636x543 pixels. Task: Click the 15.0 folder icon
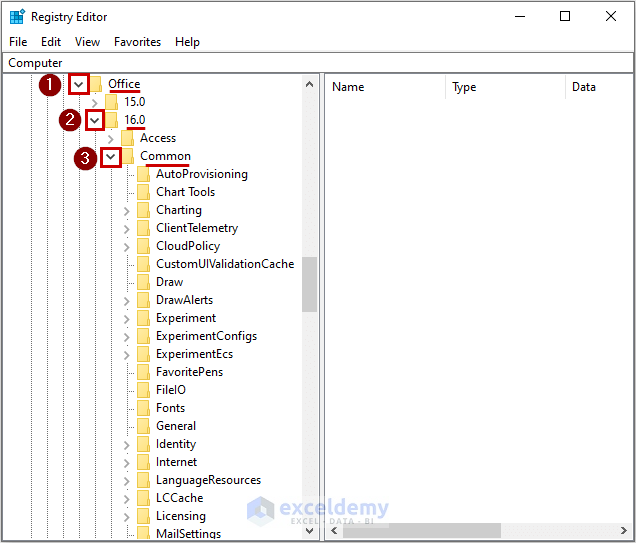[111, 102]
